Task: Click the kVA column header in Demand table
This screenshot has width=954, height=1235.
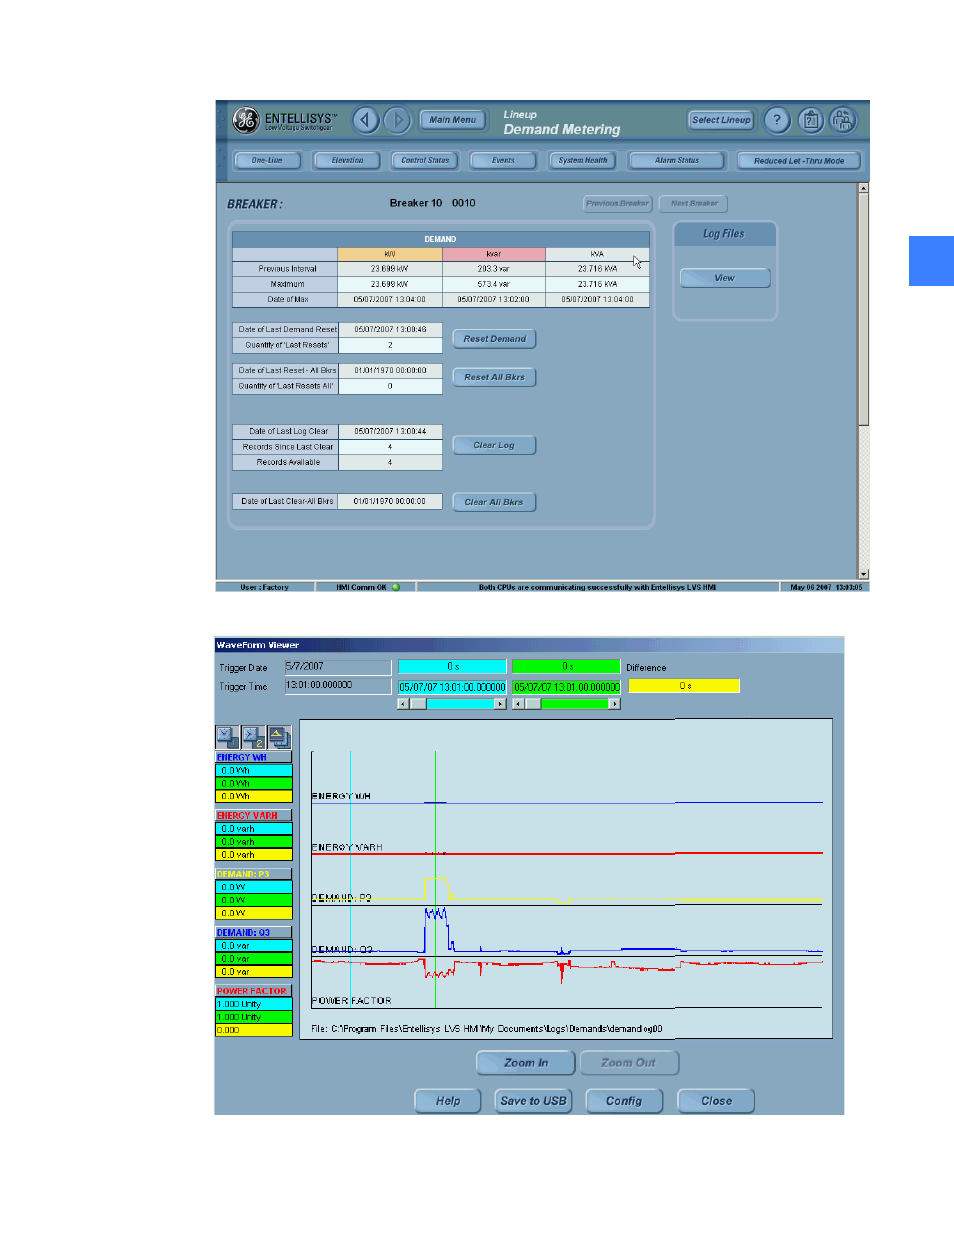Action: pyautogui.click(x=598, y=254)
